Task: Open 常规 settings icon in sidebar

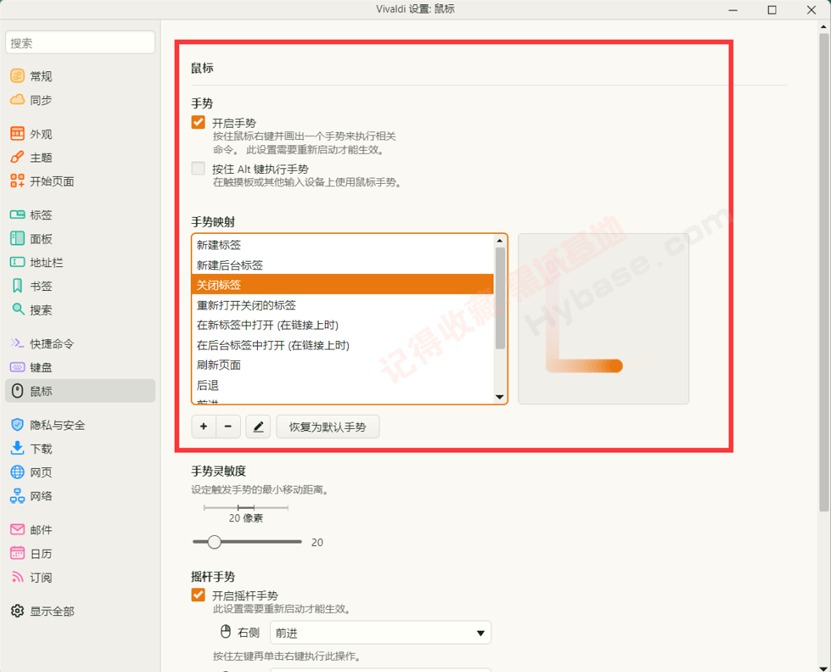Action: (x=18, y=76)
